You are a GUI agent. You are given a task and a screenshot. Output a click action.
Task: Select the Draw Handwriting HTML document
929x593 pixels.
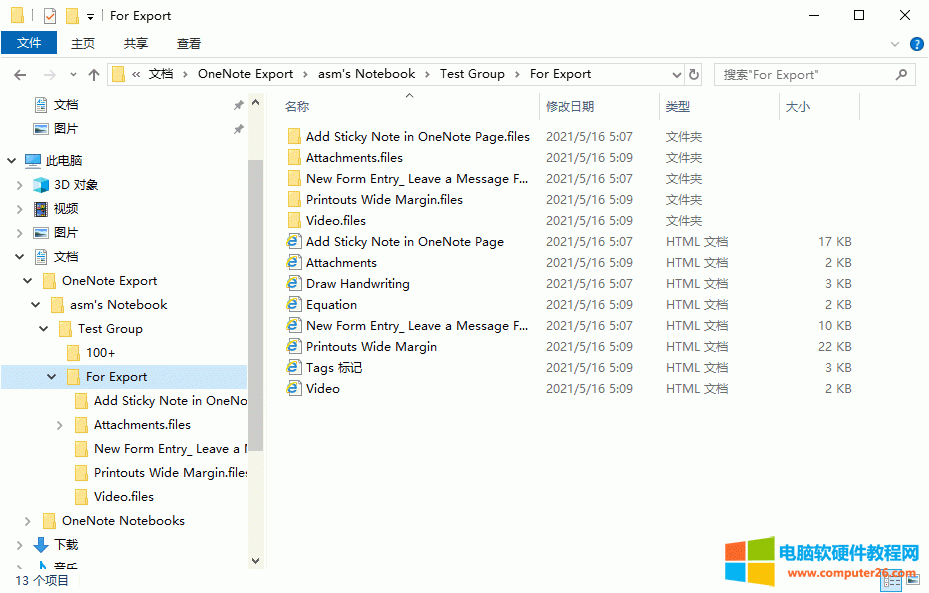pyautogui.click(x=357, y=283)
